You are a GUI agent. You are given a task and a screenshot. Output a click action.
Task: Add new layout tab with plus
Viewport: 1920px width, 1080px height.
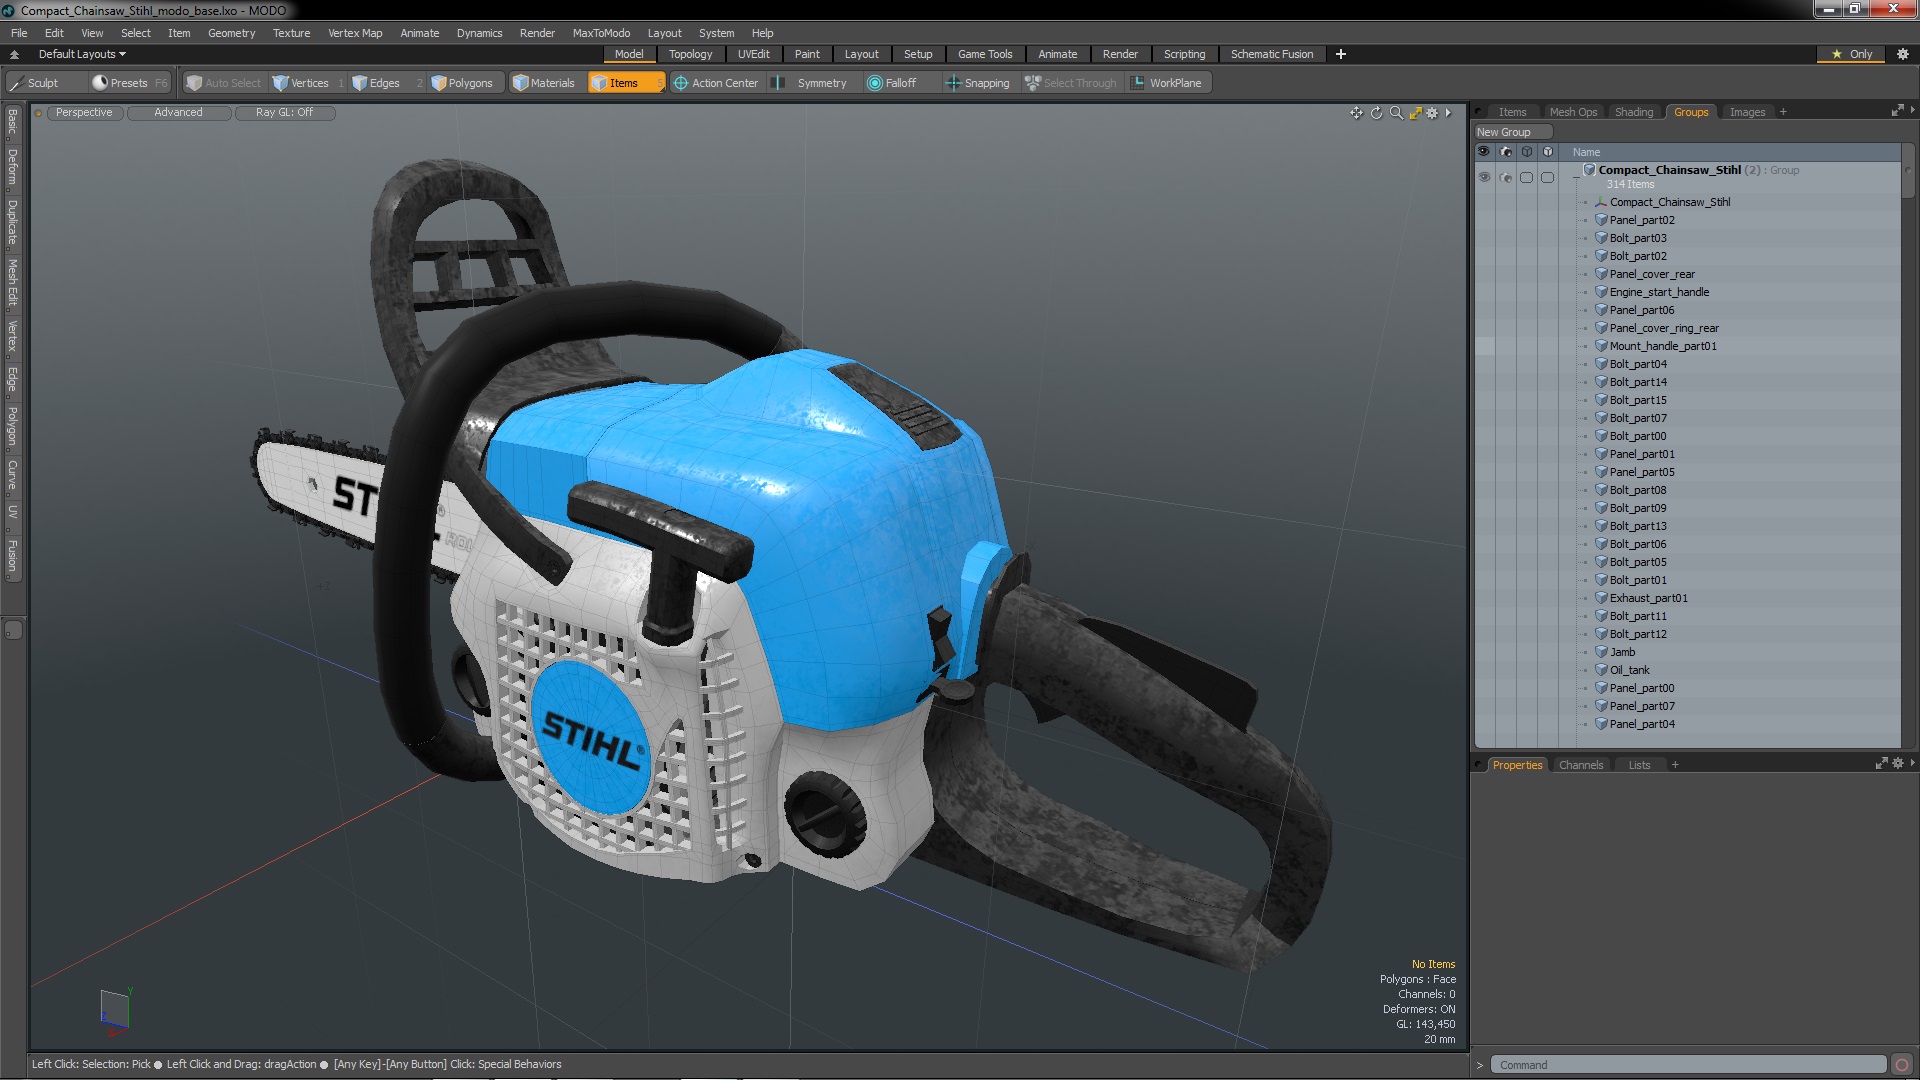tap(1341, 54)
